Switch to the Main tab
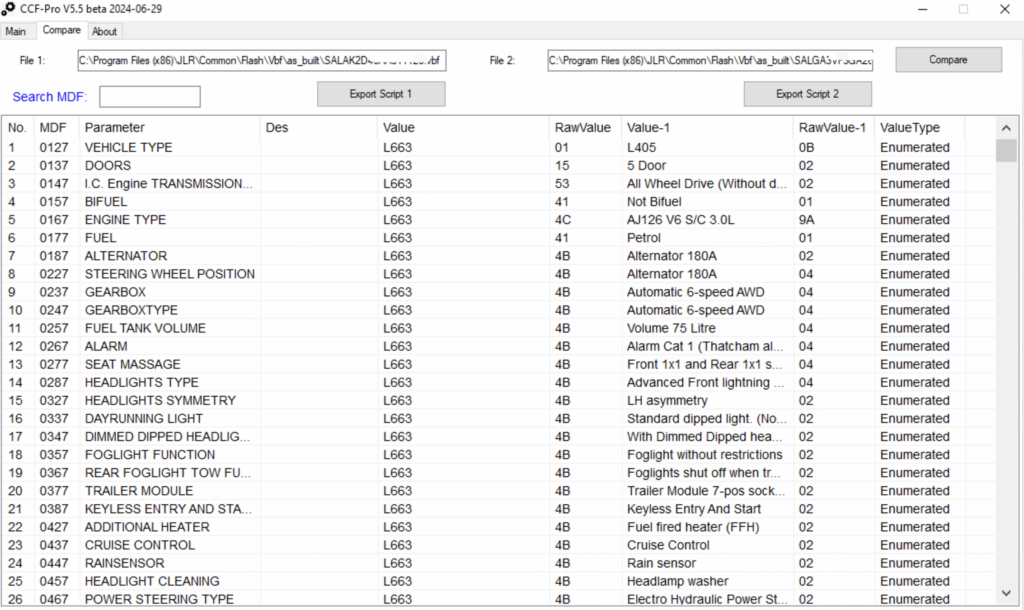The width and height of the screenshot is (1024, 610). tap(17, 31)
